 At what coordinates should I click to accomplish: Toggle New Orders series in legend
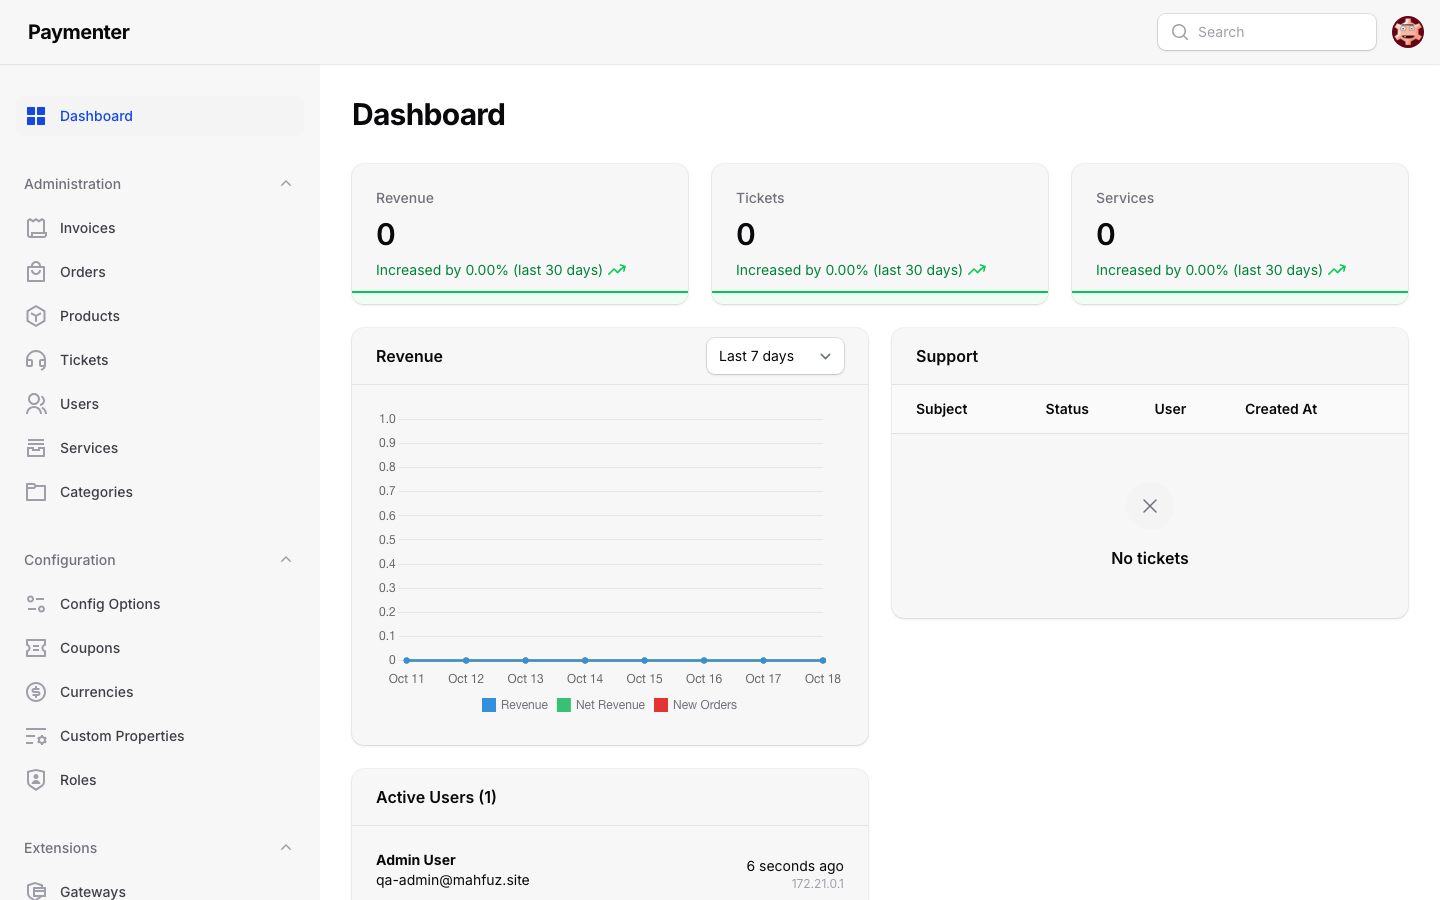[695, 705]
